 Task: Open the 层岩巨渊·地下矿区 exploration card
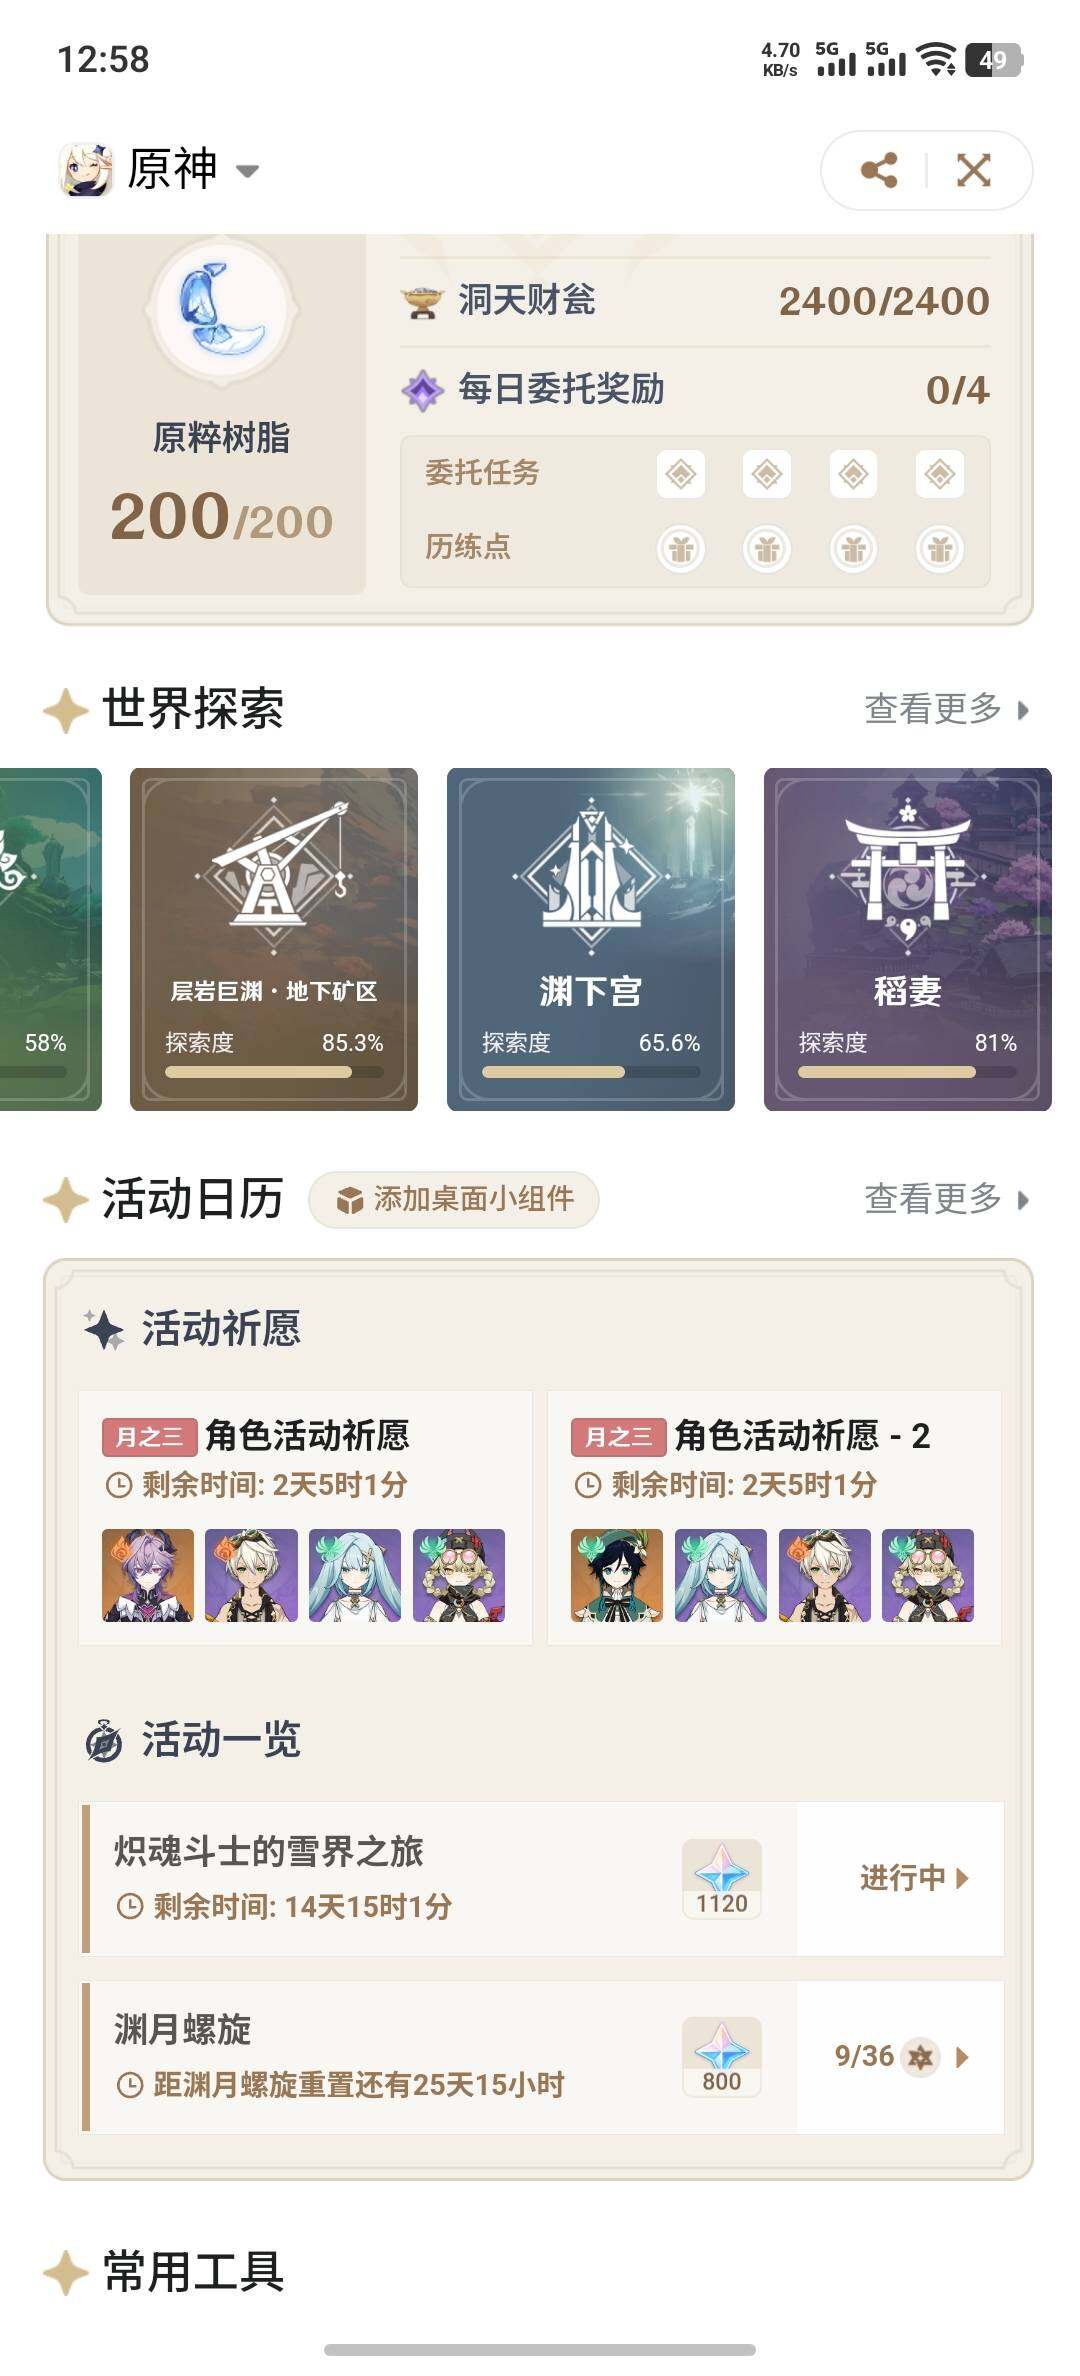coord(274,939)
